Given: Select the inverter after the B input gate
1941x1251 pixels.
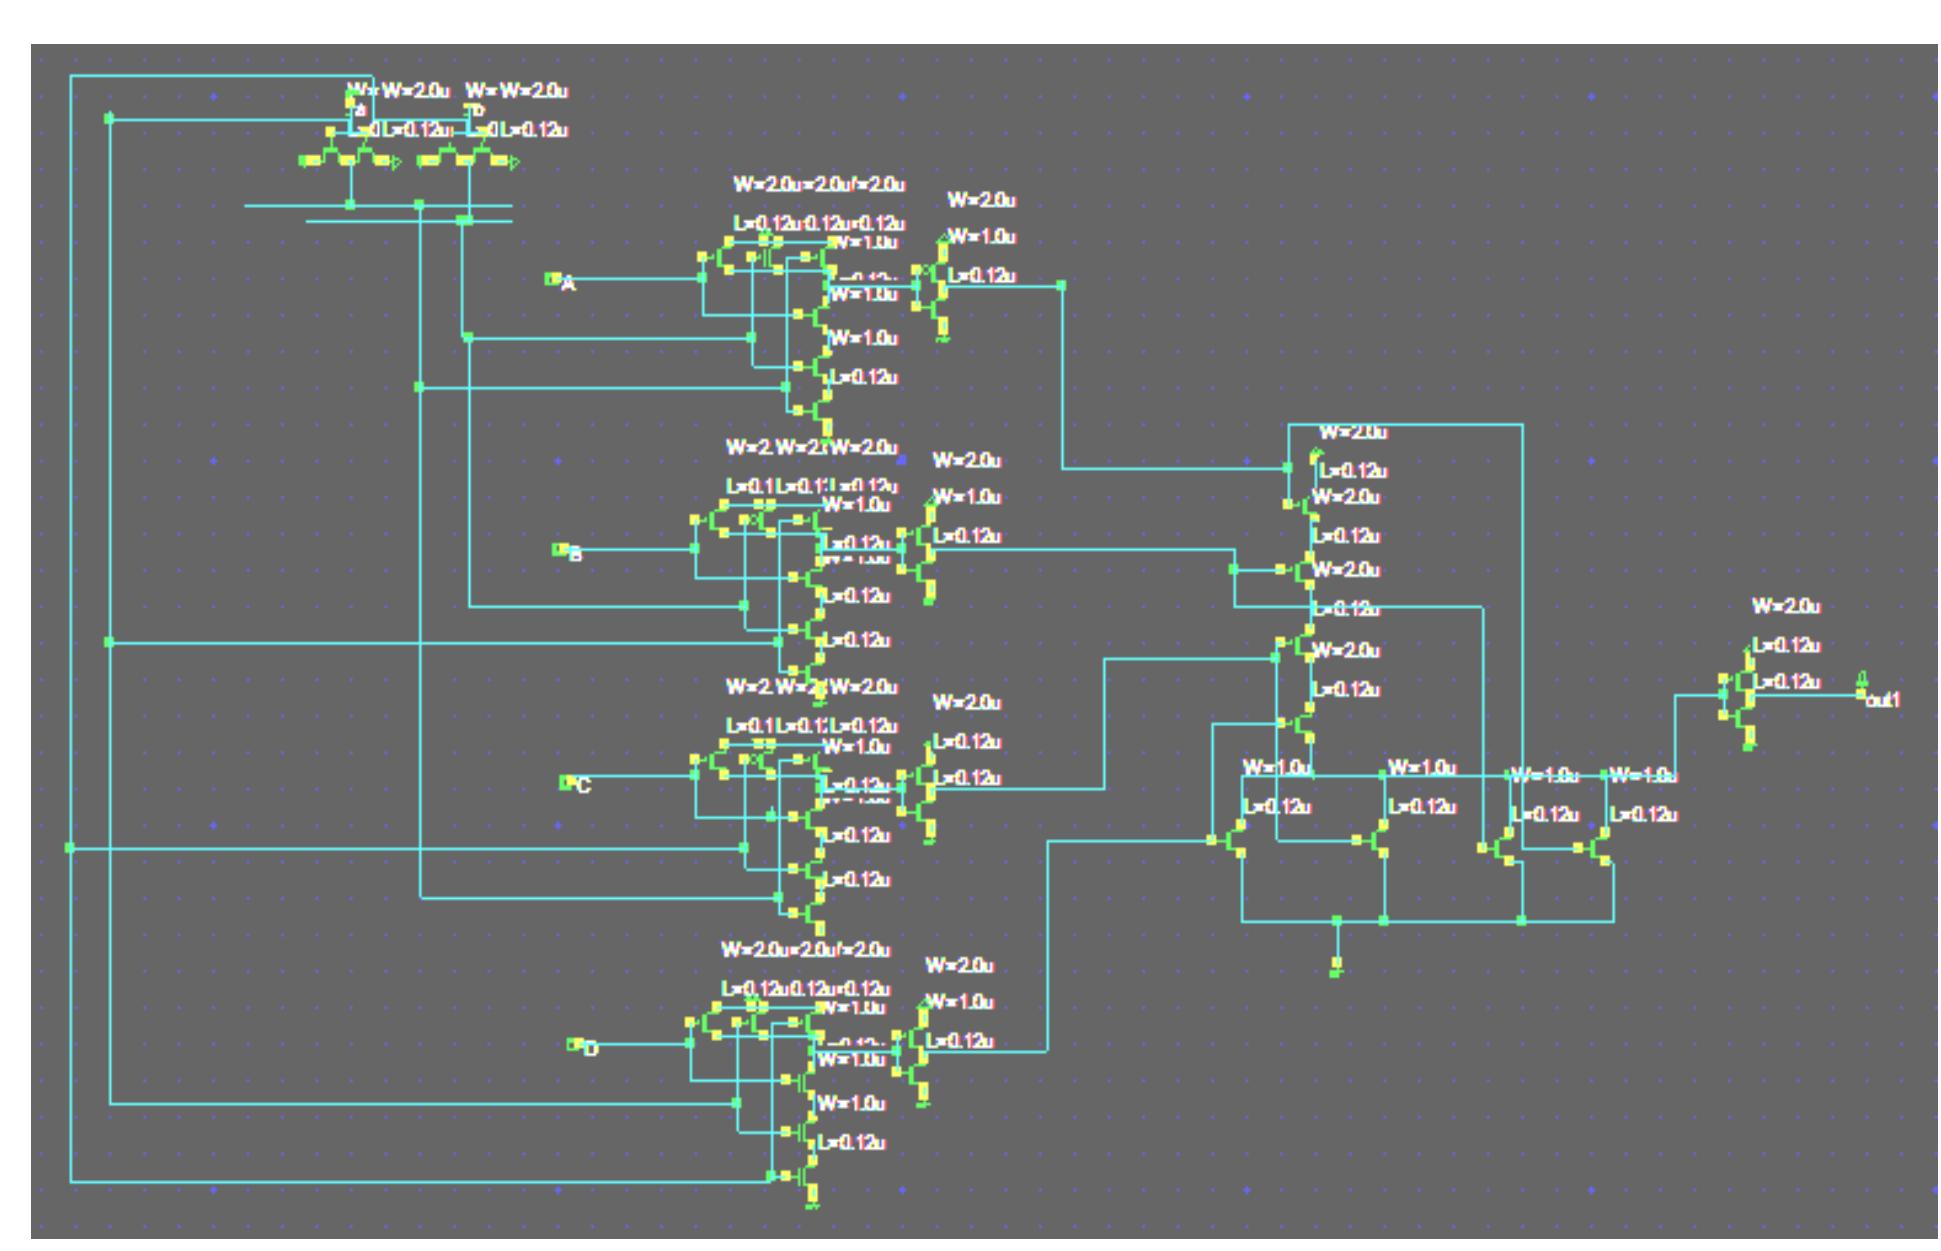Looking at the screenshot, I should coord(919,551).
